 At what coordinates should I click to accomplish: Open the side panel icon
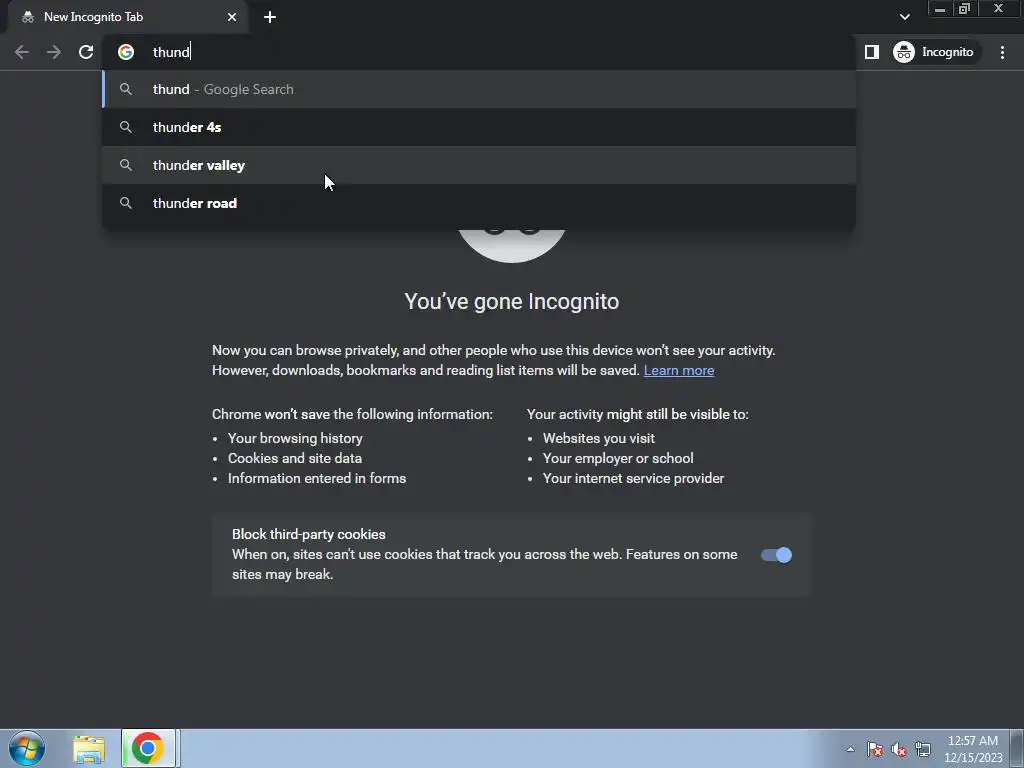[x=872, y=52]
